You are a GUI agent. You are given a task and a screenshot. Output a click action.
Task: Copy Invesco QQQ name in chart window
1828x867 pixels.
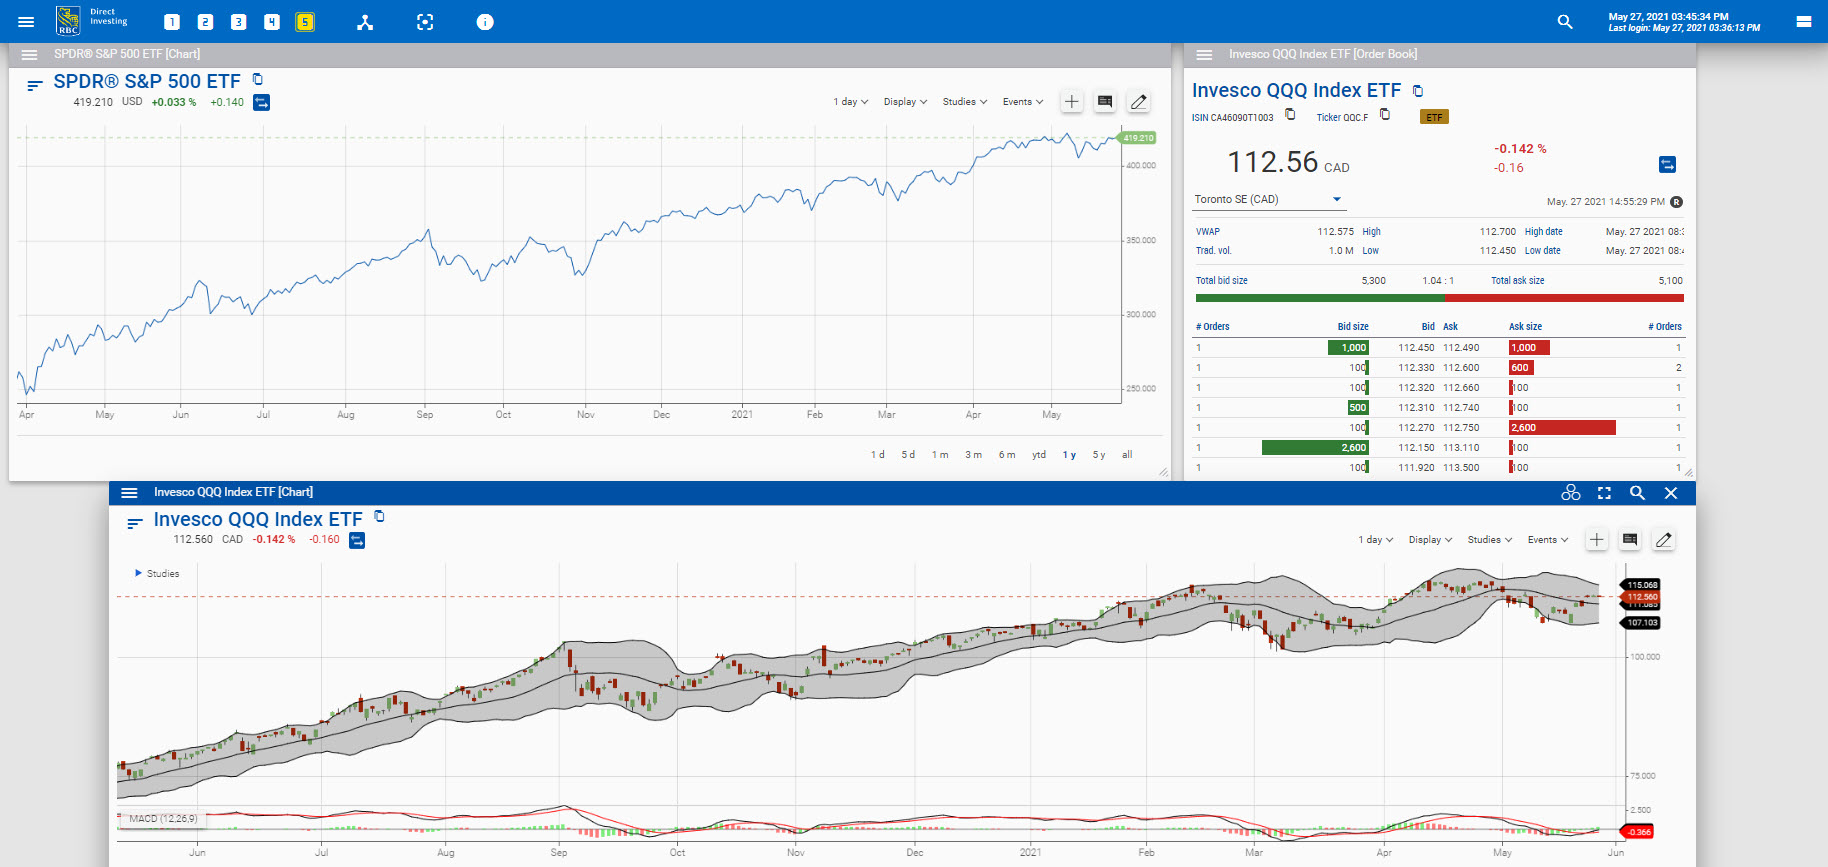point(379,516)
